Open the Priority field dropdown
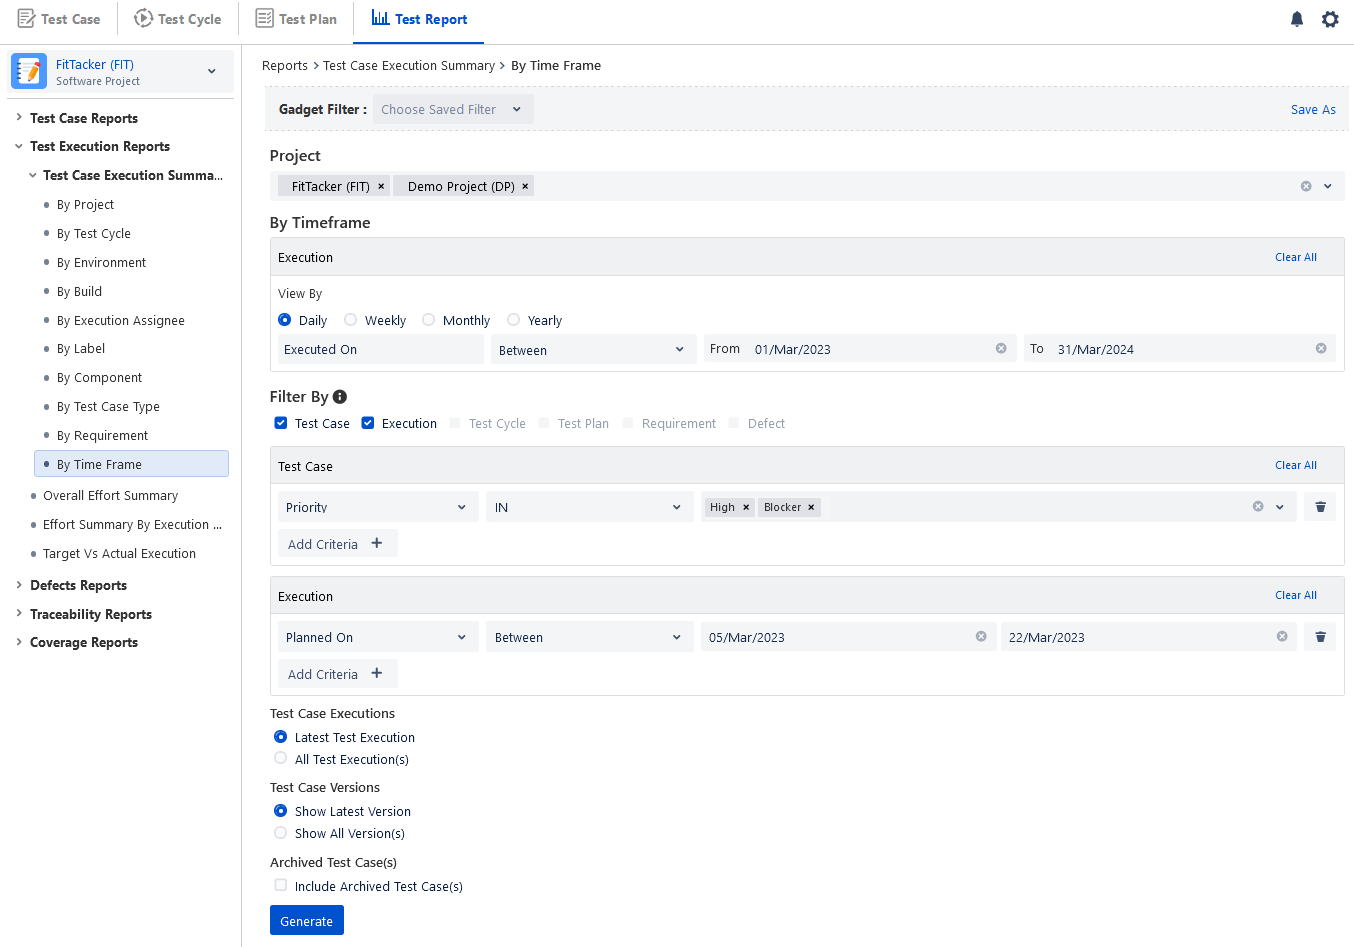The height and width of the screenshot is (947, 1354). pos(378,507)
